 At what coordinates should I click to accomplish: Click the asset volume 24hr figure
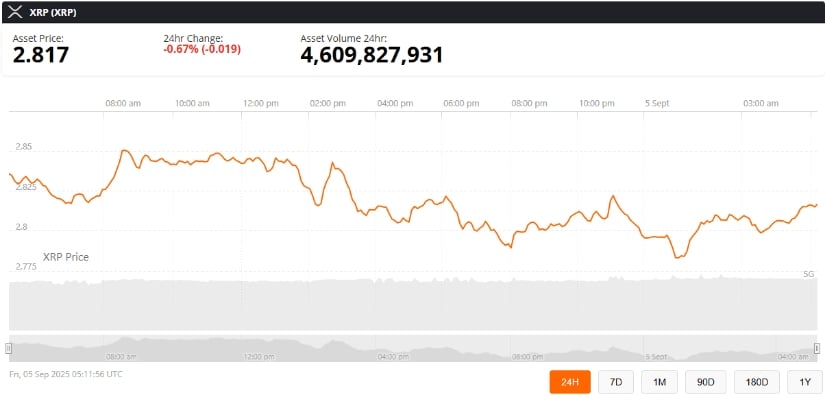[371, 55]
